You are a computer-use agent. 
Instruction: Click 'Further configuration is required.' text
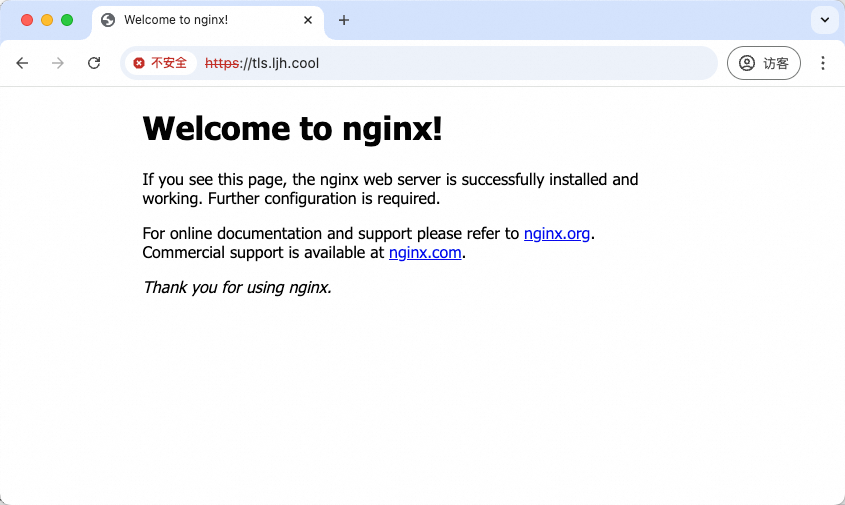pyautogui.click(x=324, y=198)
